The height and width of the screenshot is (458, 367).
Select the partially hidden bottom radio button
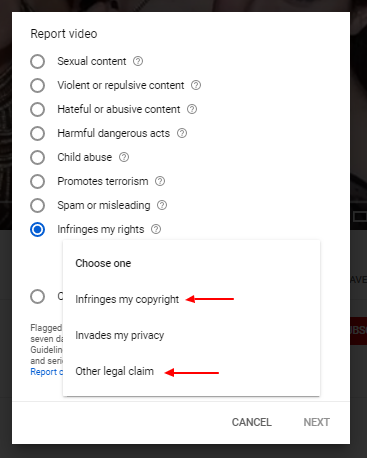37,296
